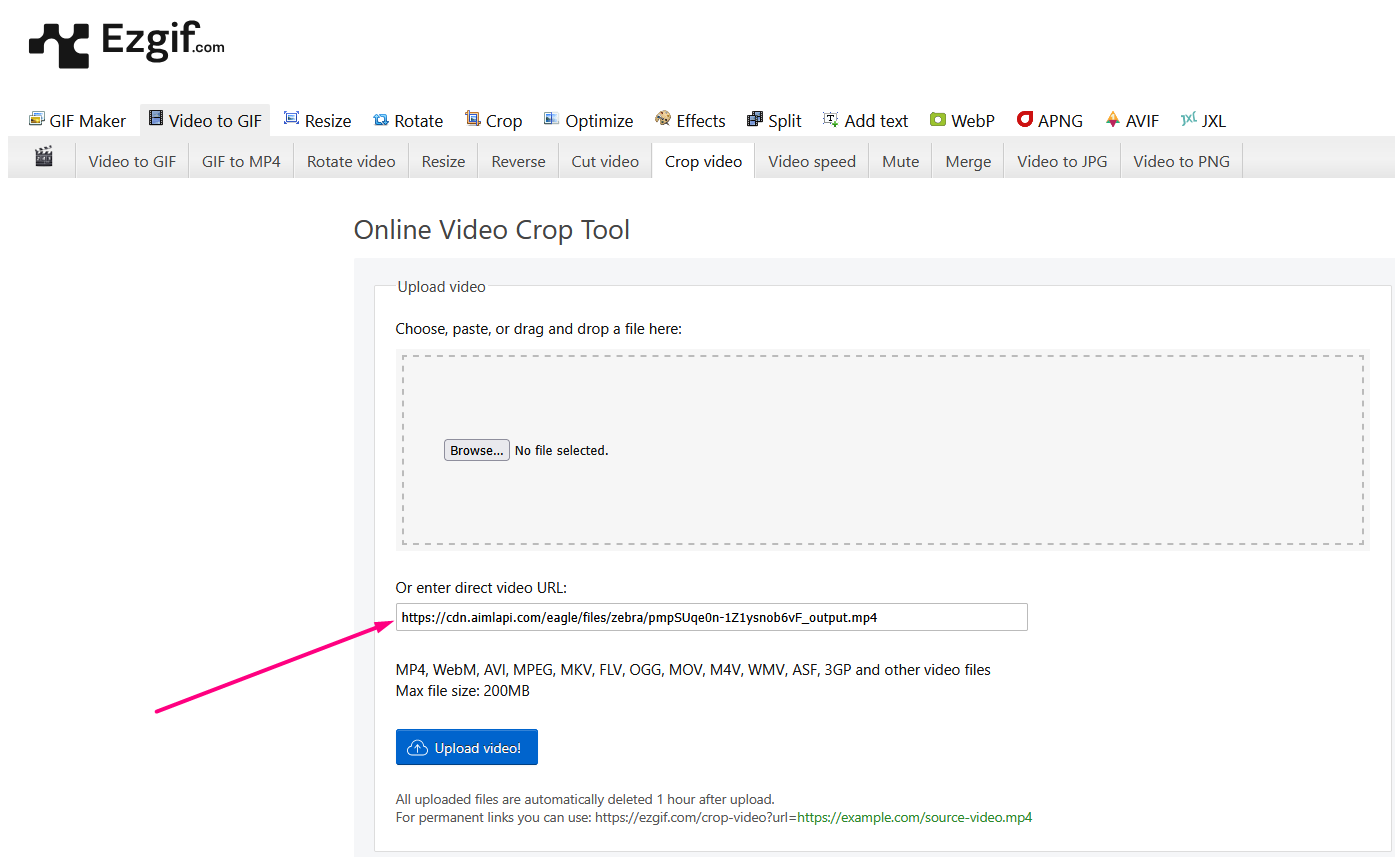Click the Split tool icon
Screen dimensions: 1395x857
pos(755,120)
